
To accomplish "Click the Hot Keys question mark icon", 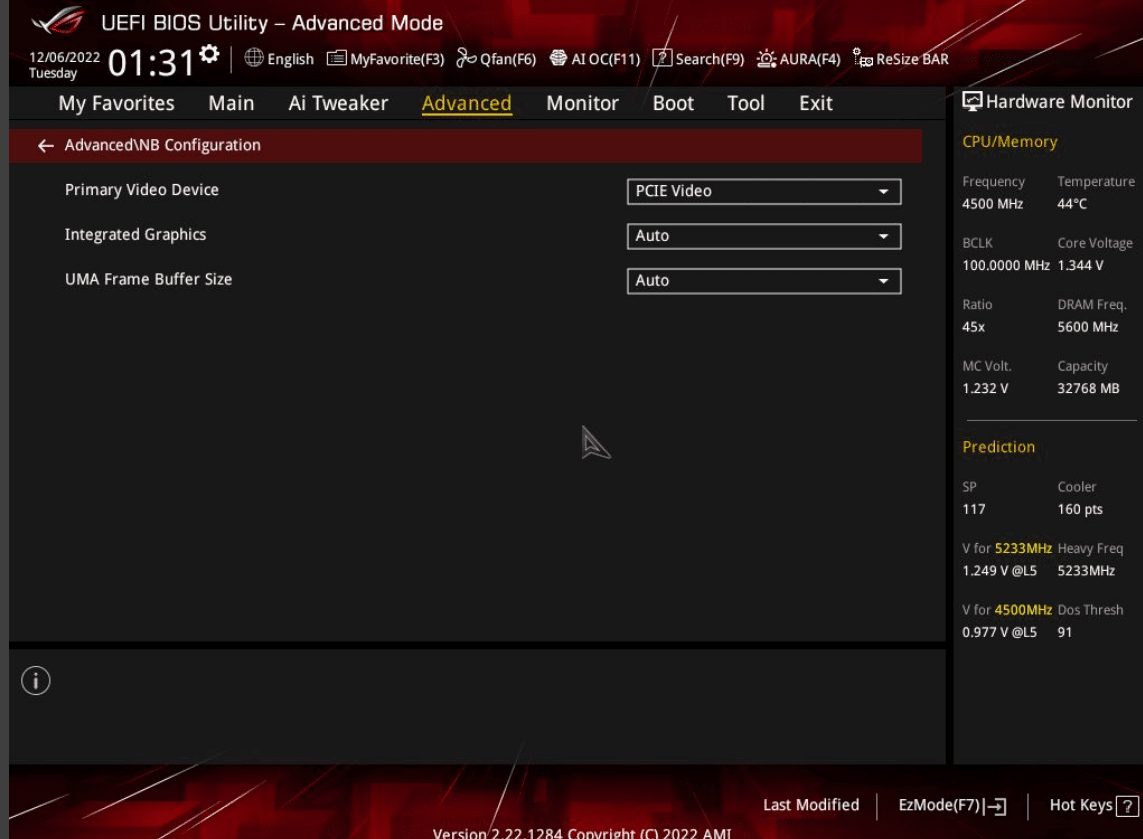I will (1127, 806).
